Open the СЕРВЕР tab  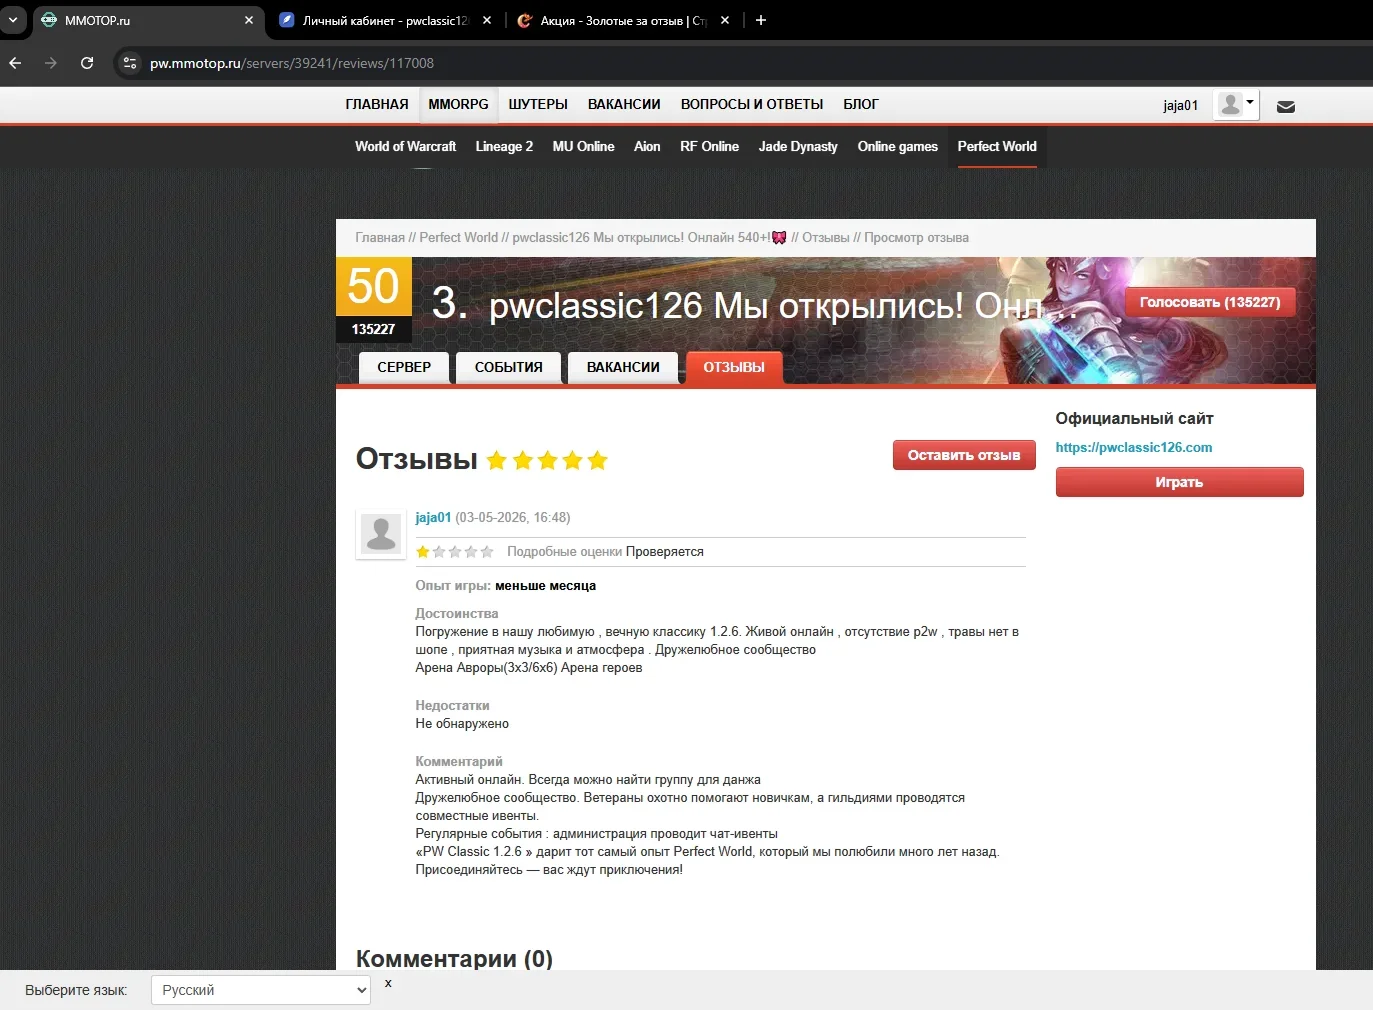(404, 367)
